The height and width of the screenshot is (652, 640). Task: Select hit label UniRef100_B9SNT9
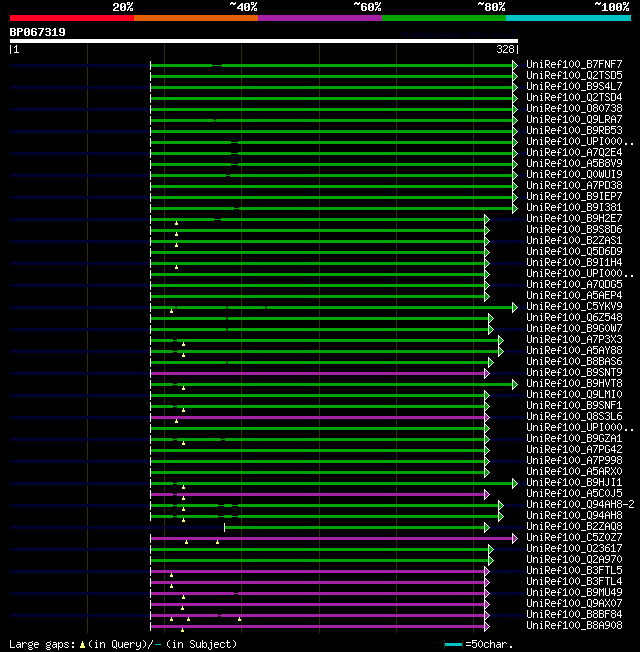pyautogui.click(x=574, y=373)
